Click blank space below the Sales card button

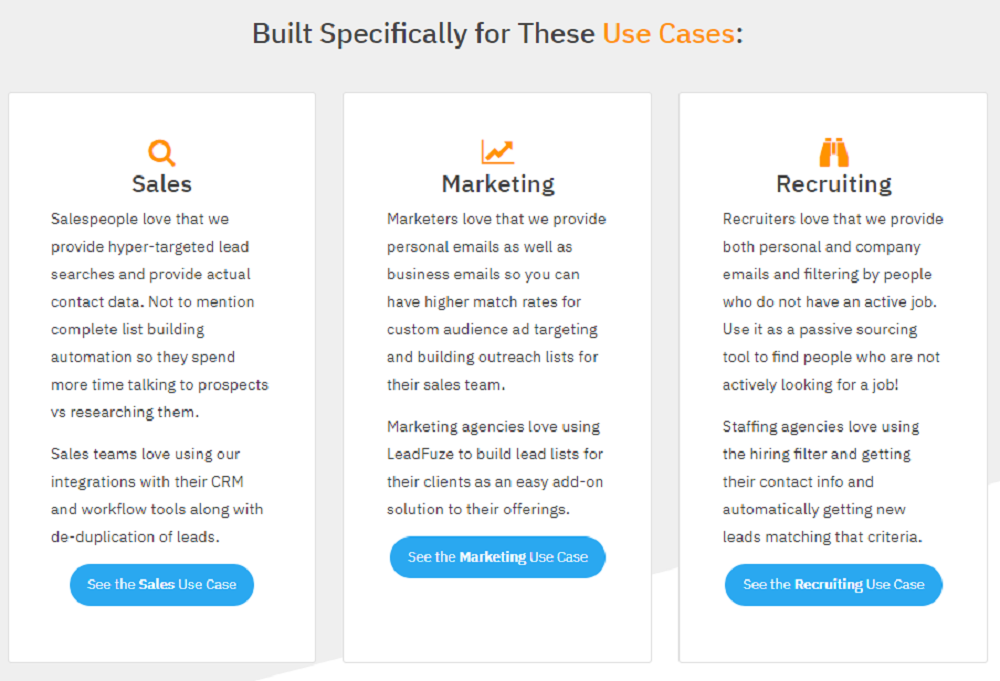point(162,633)
